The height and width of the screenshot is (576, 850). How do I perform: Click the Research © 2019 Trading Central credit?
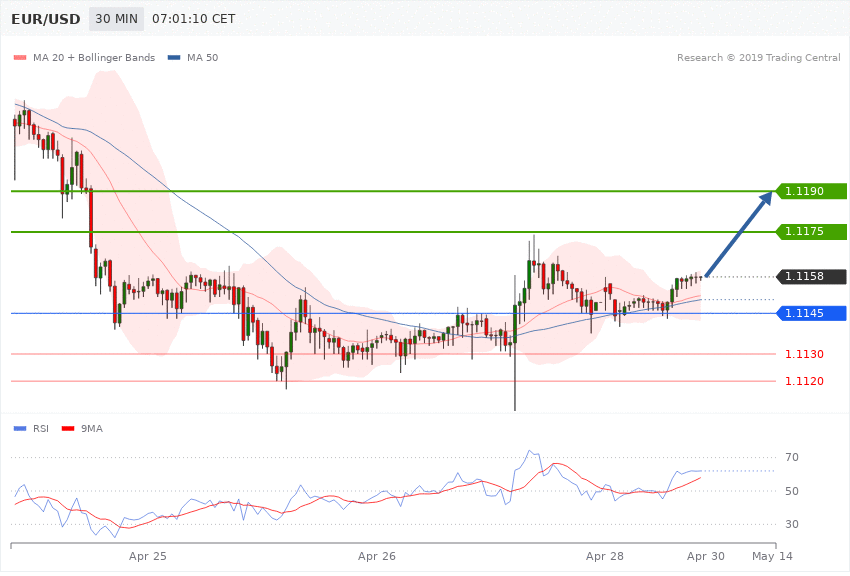coord(758,57)
